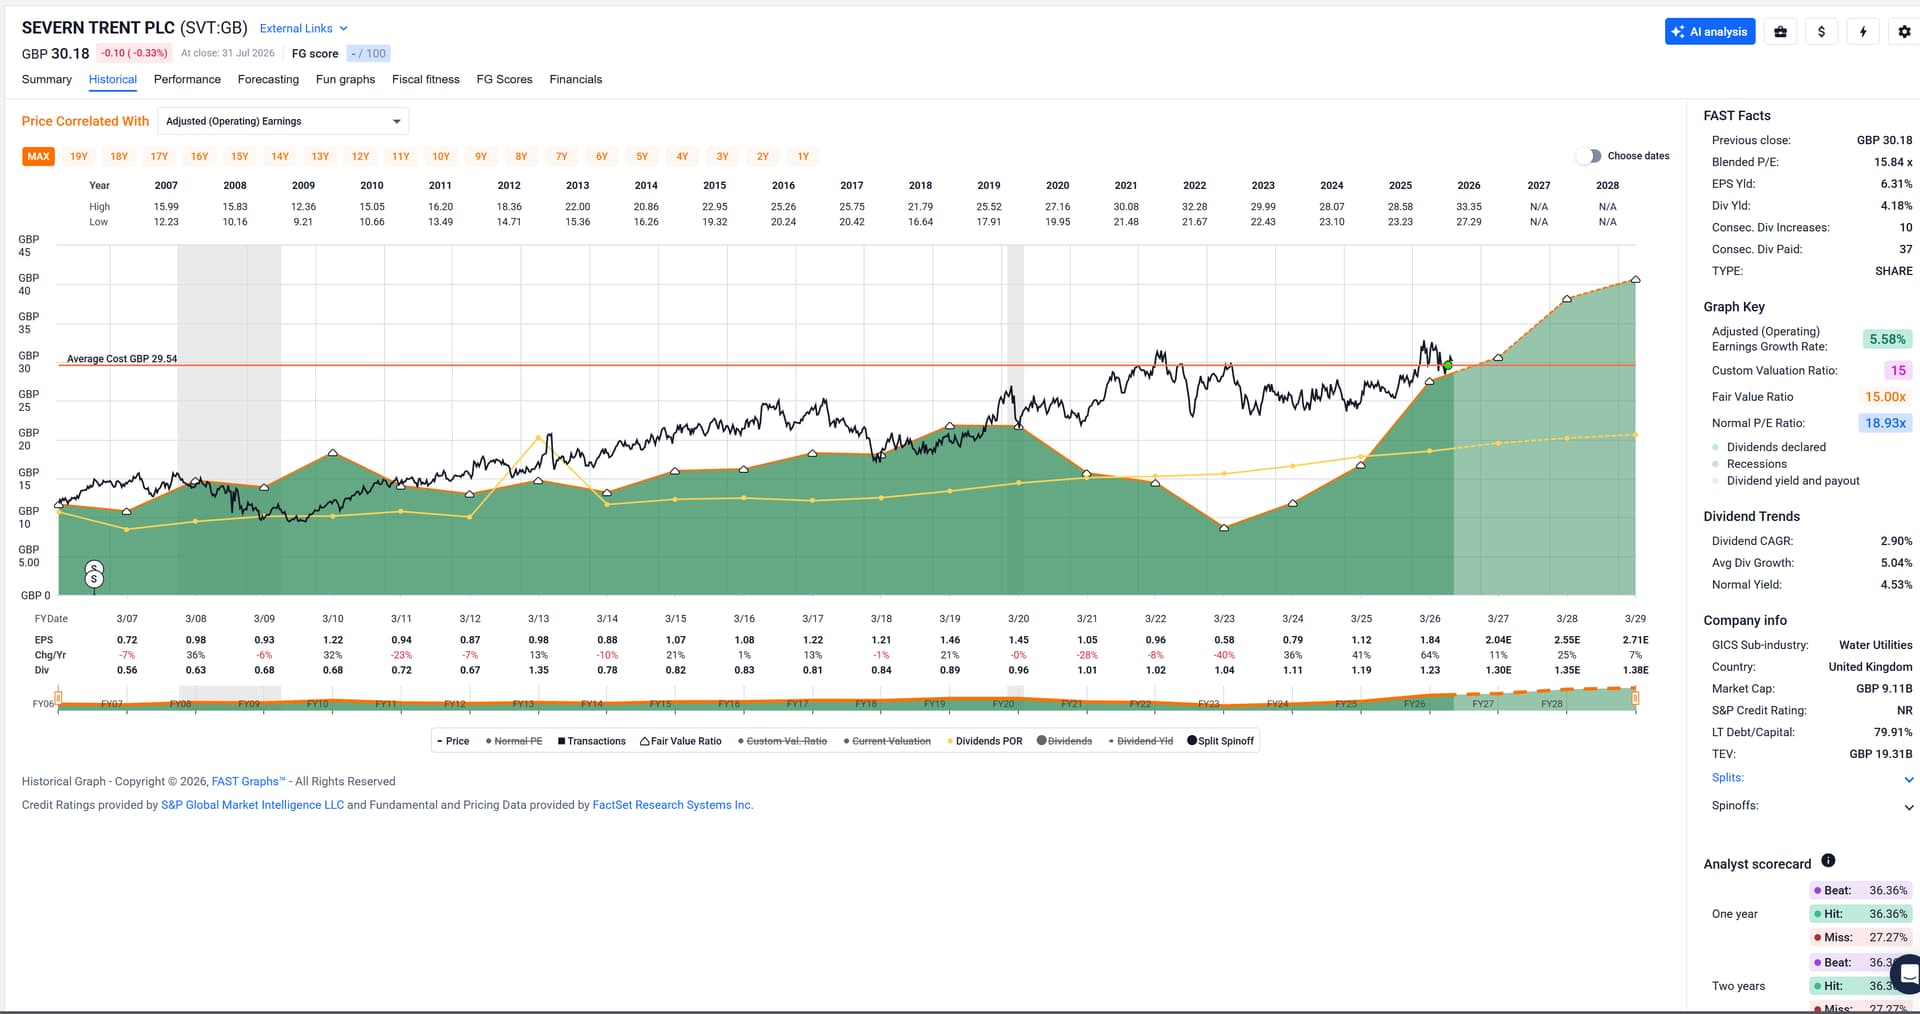Click the blue Normal P/E Ratio swatch
This screenshot has height=1014, width=1920.
click(1885, 423)
